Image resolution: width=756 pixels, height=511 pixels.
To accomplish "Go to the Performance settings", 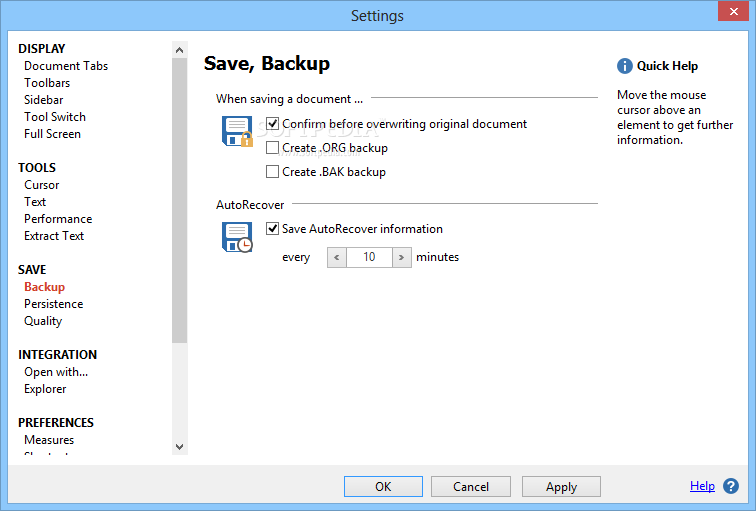I will point(58,219).
